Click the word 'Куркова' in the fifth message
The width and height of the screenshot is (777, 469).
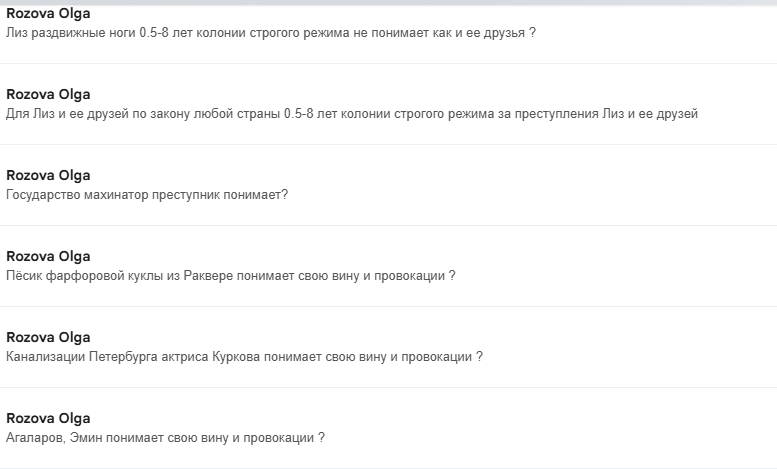pyautogui.click(x=236, y=356)
